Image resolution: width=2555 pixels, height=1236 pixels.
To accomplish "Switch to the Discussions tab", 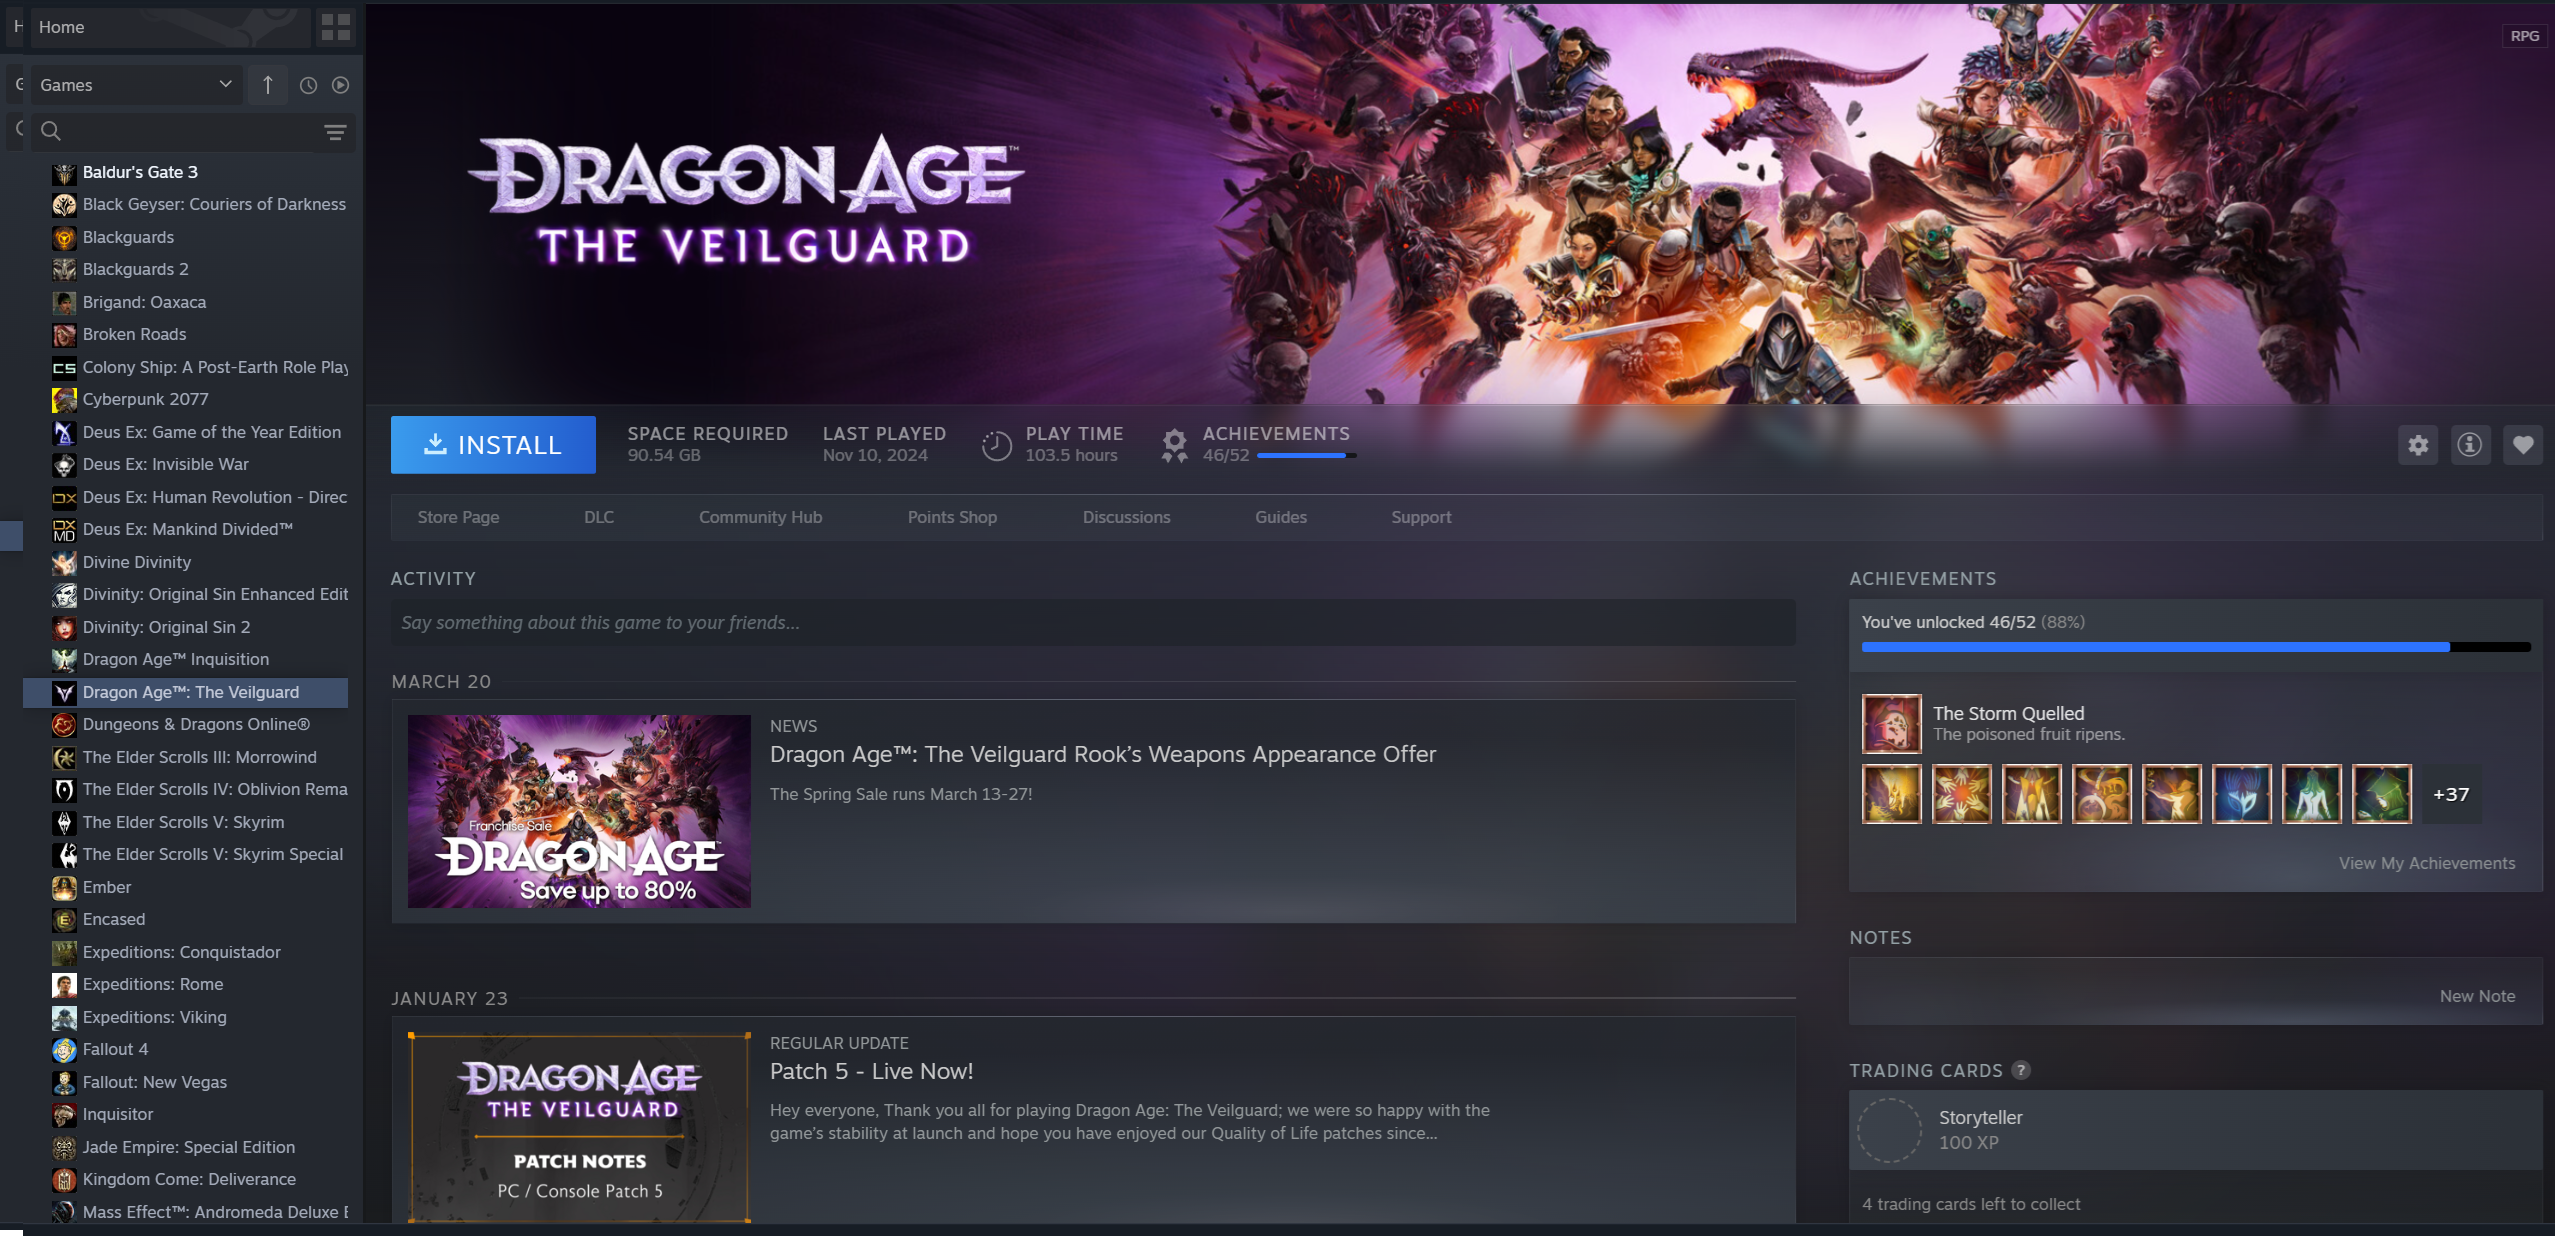I will (x=1126, y=517).
